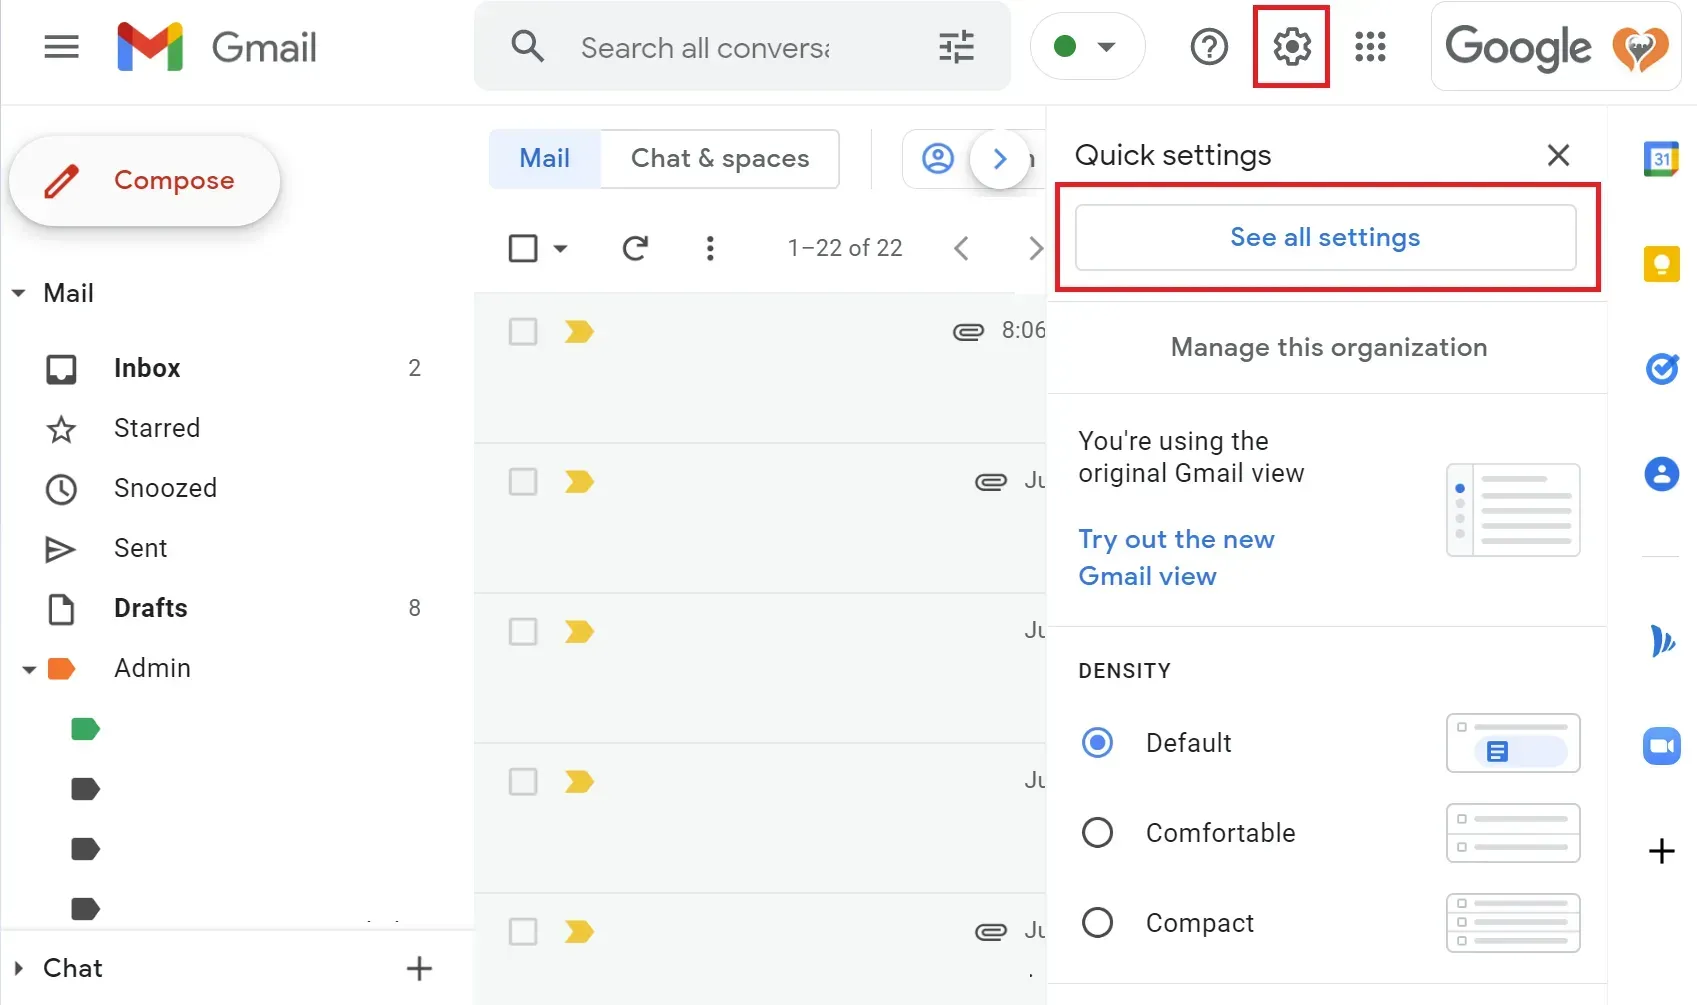Open the main menu hamburger icon
This screenshot has height=1005, width=1697.
pyautogui.click(x=61, y=47)
